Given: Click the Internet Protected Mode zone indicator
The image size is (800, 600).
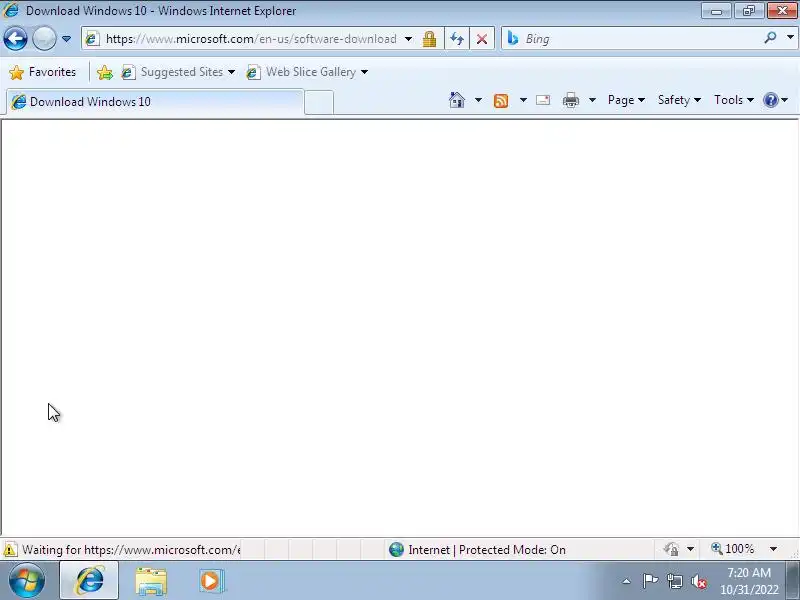Looking at the screenshot, I should [487, 549].
